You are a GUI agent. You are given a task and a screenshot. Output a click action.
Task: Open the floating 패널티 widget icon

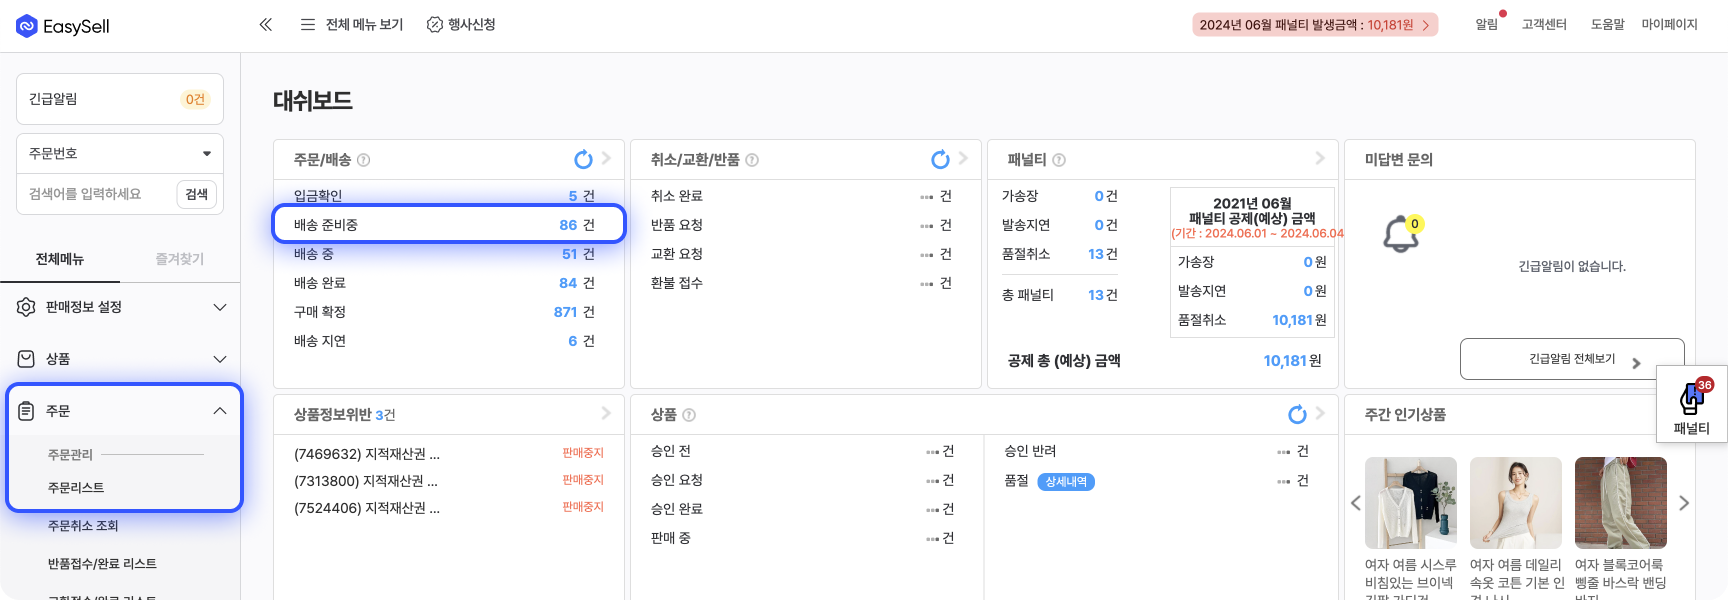[1691, 399]
